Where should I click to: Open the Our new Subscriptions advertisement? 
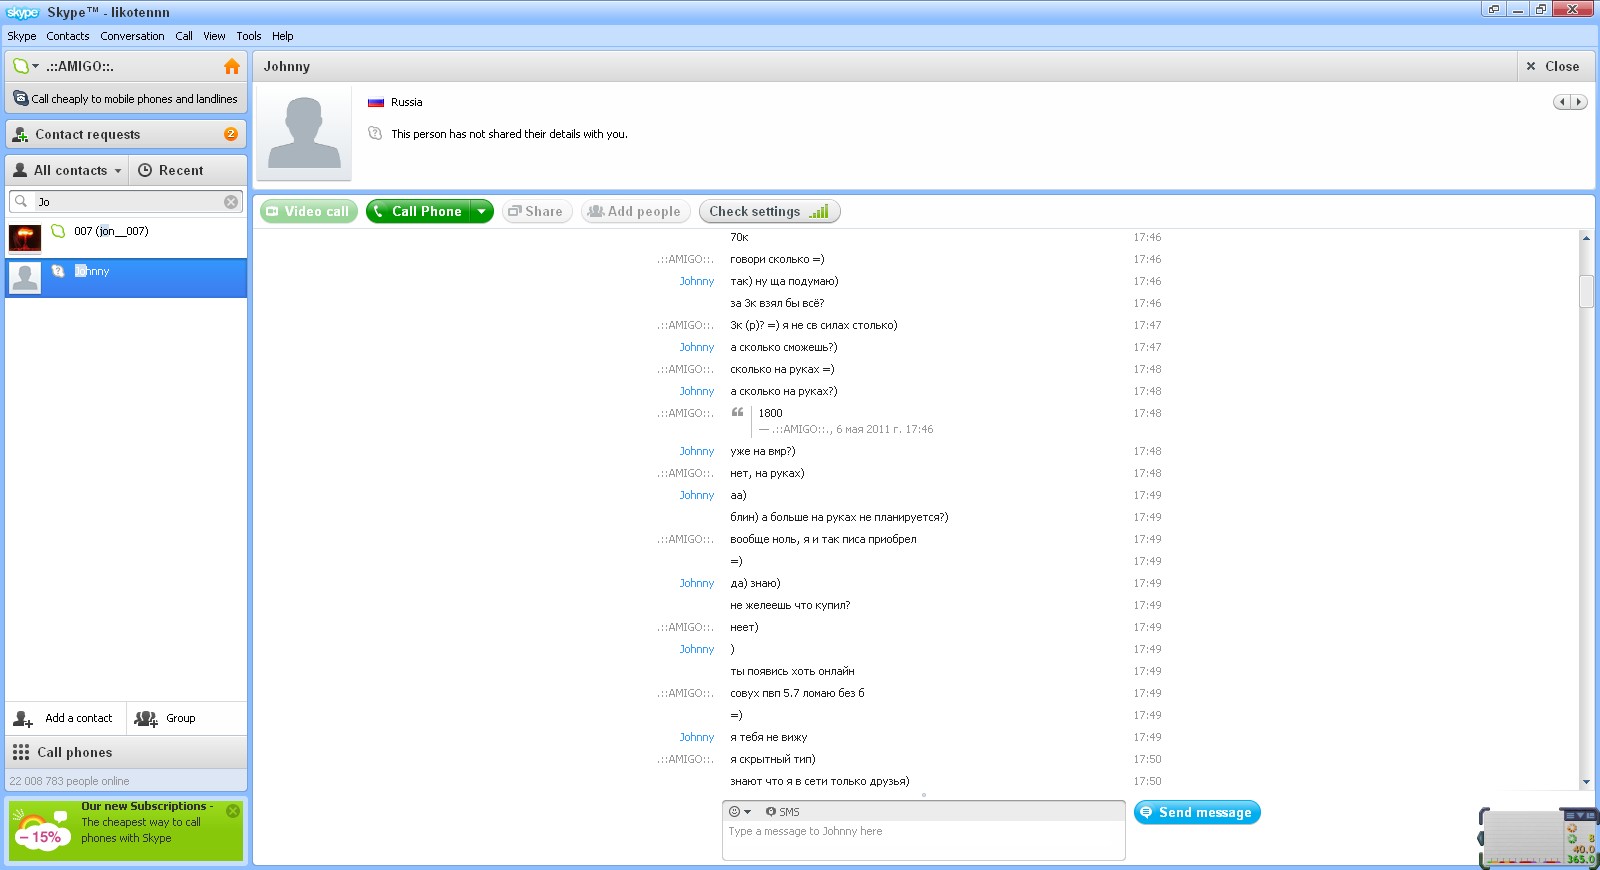coord(126,829)
